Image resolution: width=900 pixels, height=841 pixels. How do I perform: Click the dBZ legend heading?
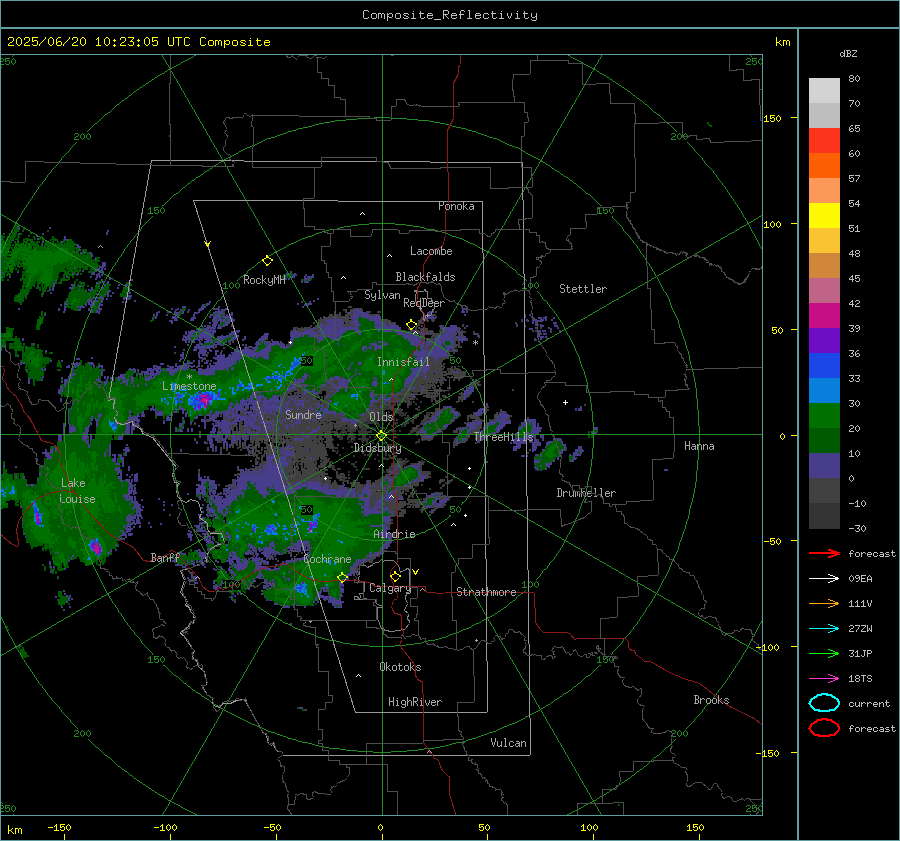(x=848, y=53)
